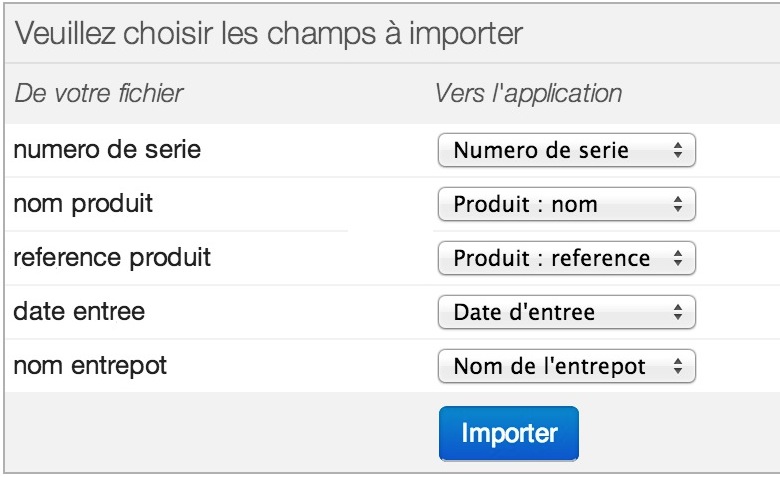Expand the Produit : nom dropdown
Screen dimensions: 780x477
coord(567,204)
